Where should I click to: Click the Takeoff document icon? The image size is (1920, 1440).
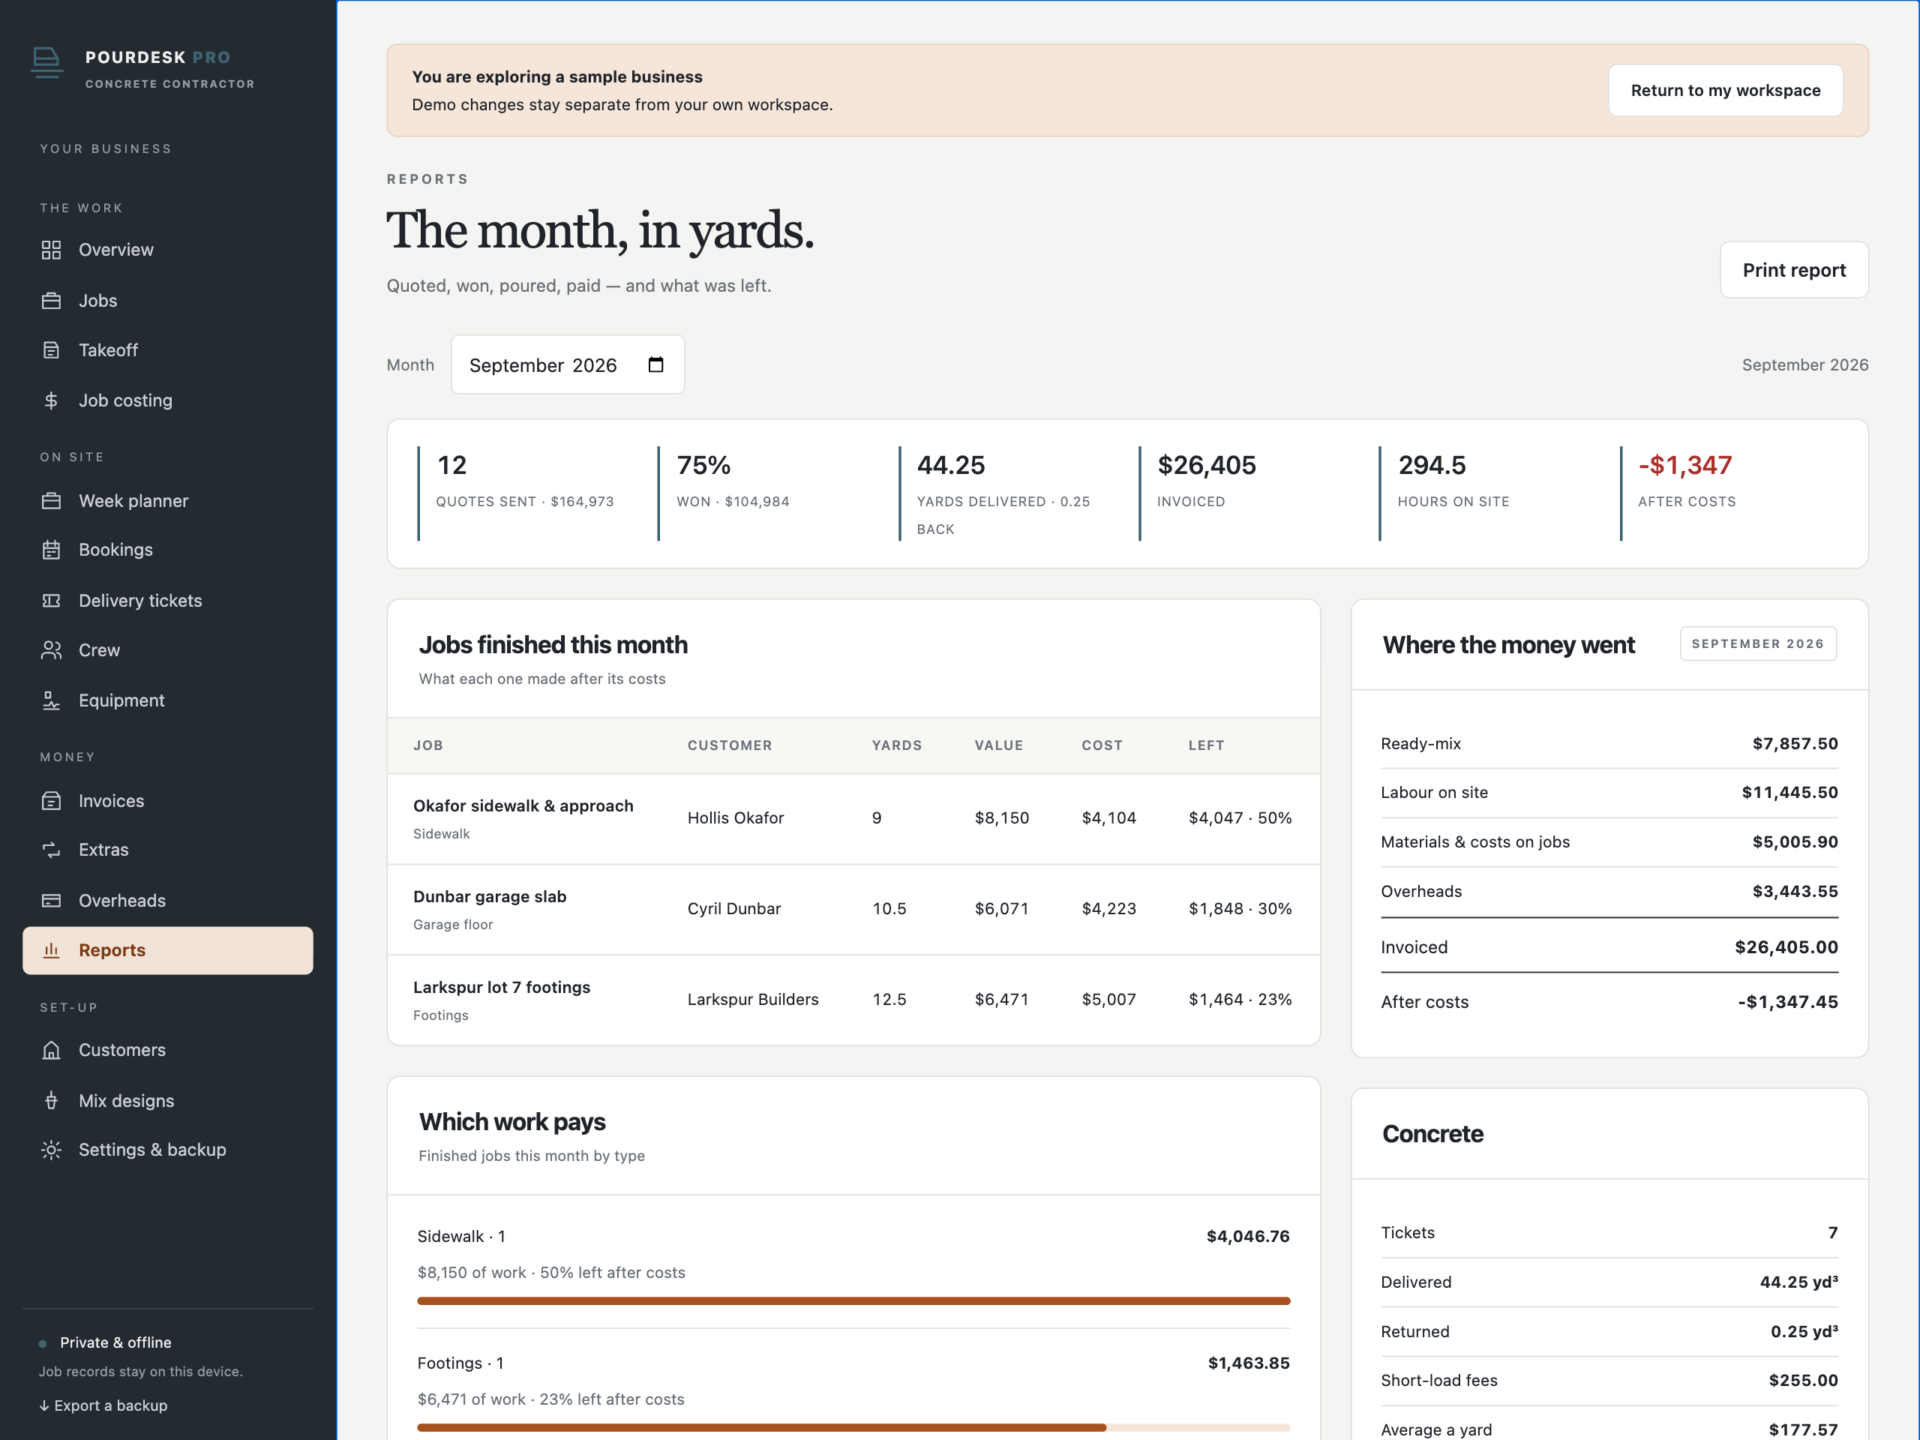[x=51, y=350]
